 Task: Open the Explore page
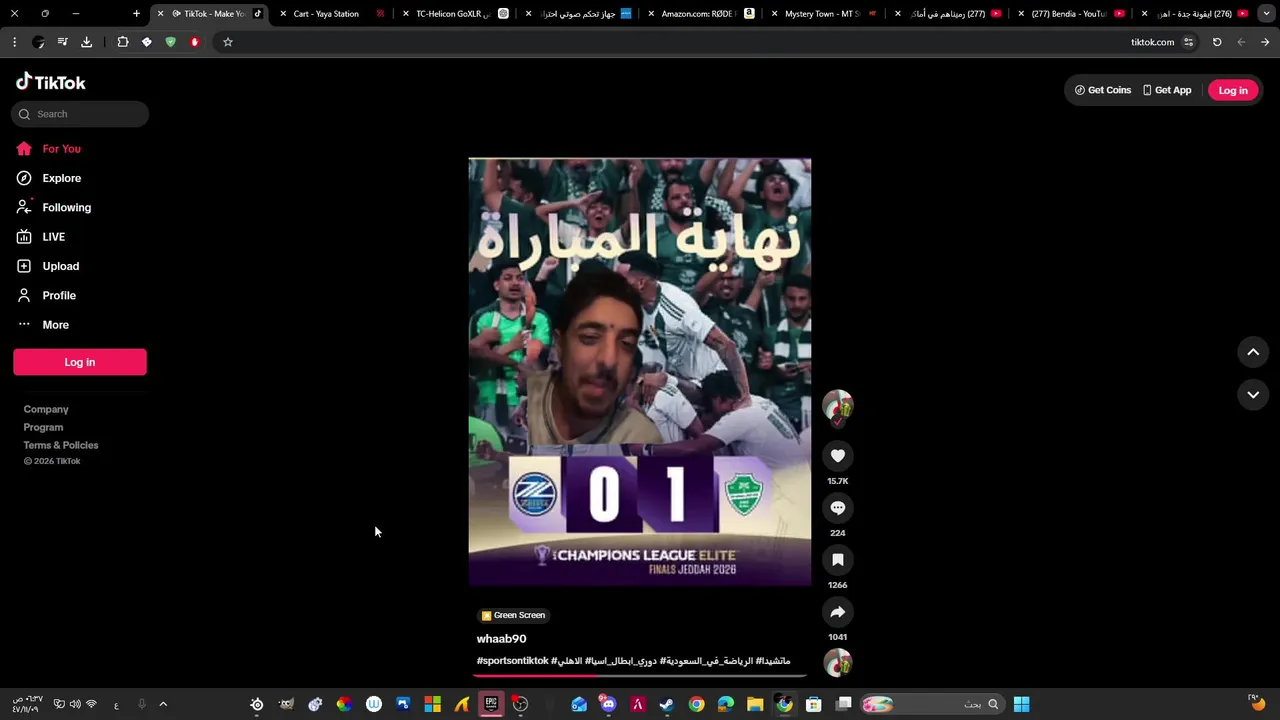point(48,178)
